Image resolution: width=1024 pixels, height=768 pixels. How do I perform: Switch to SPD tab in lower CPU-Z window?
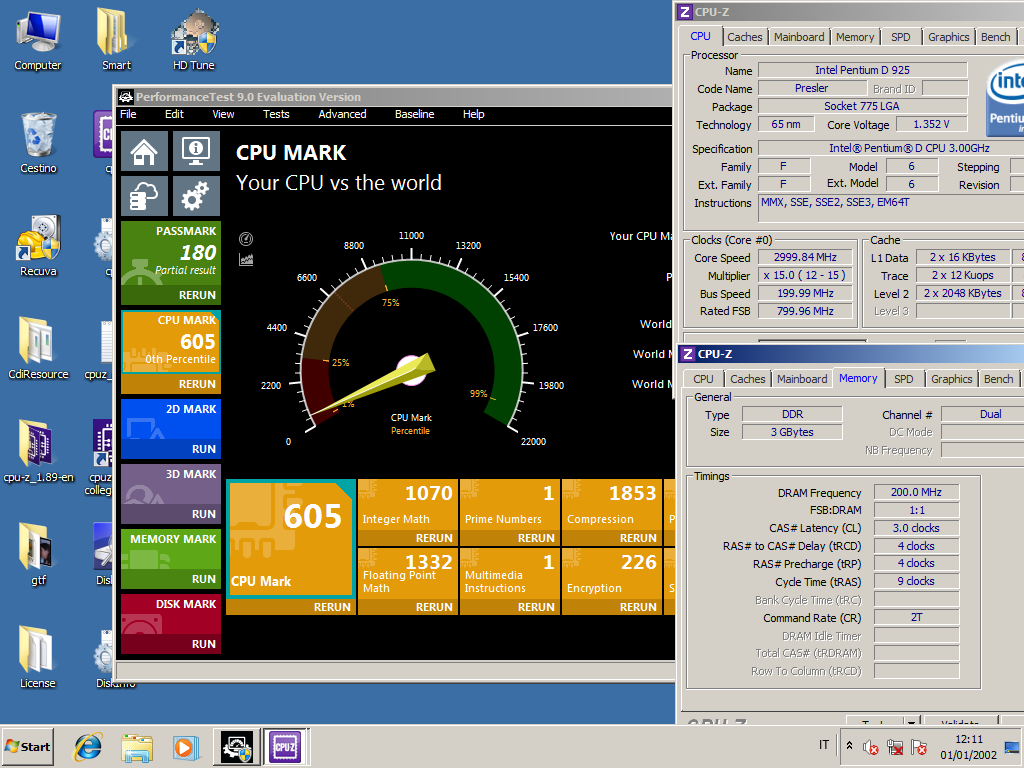(x=903, y=379)
